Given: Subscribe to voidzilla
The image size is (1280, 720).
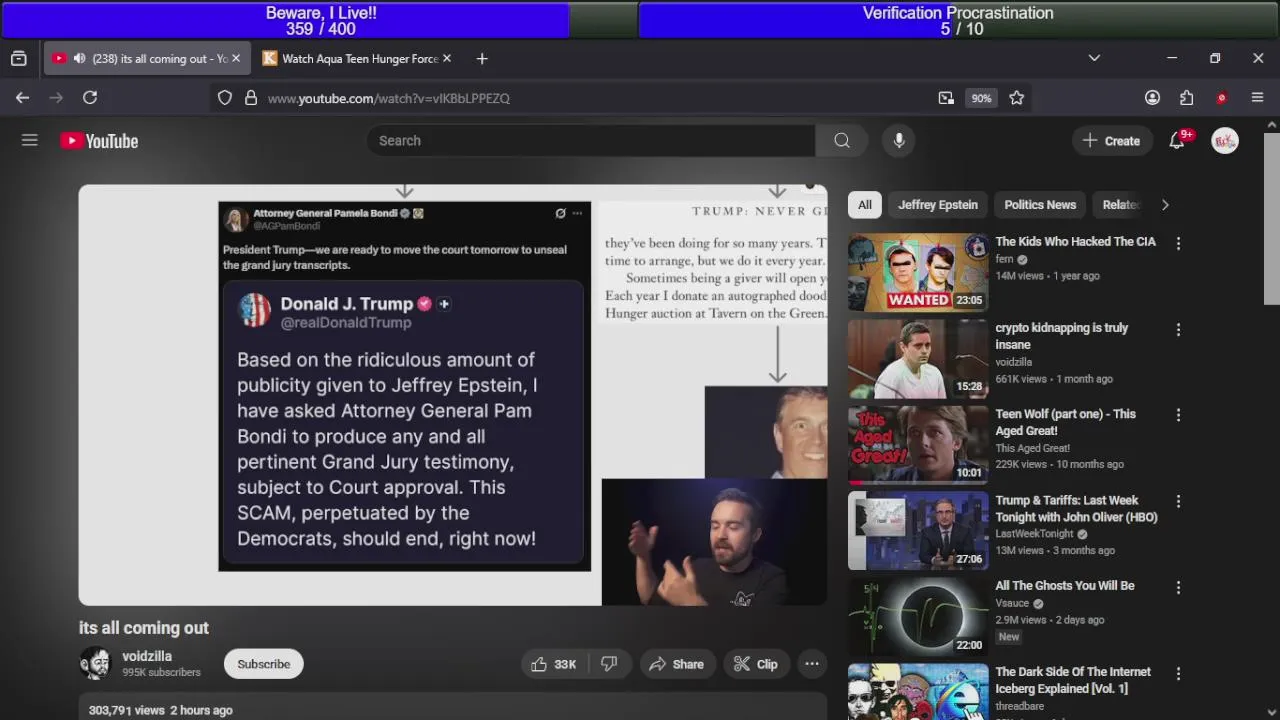Looking at the screenshot, I should click(x=264, y=664).
